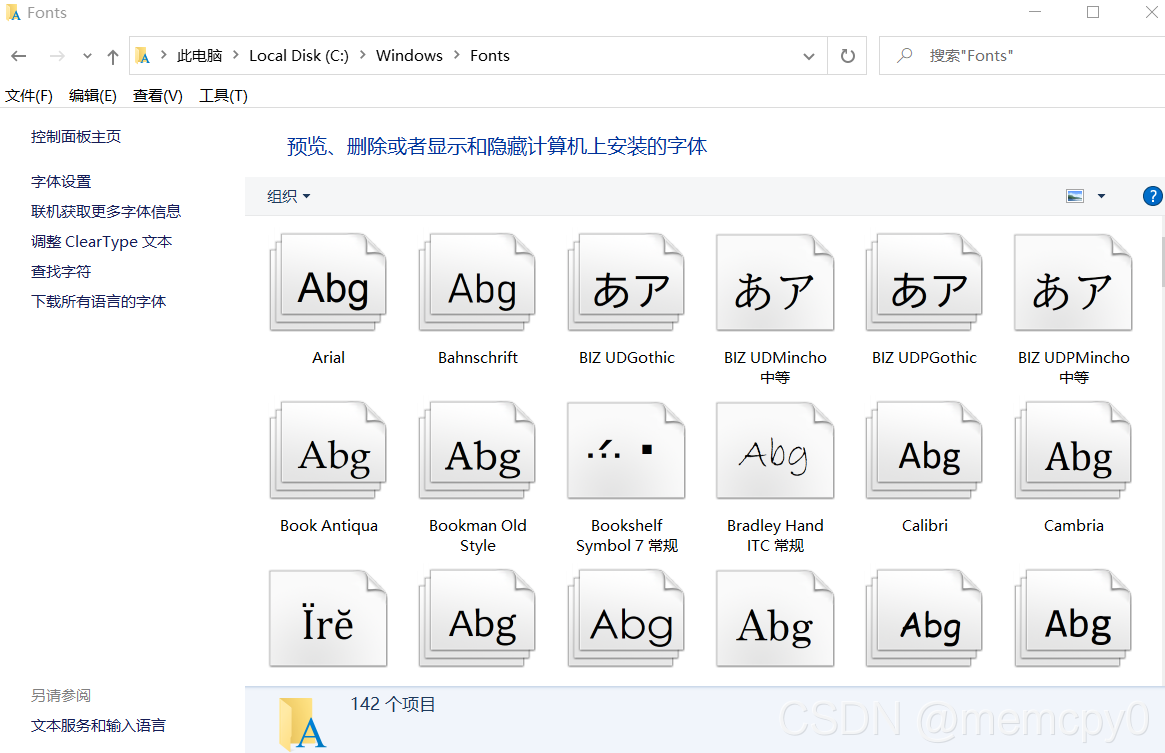Open the Calibri font icon
1165x753 pixels.
point(924,450)
